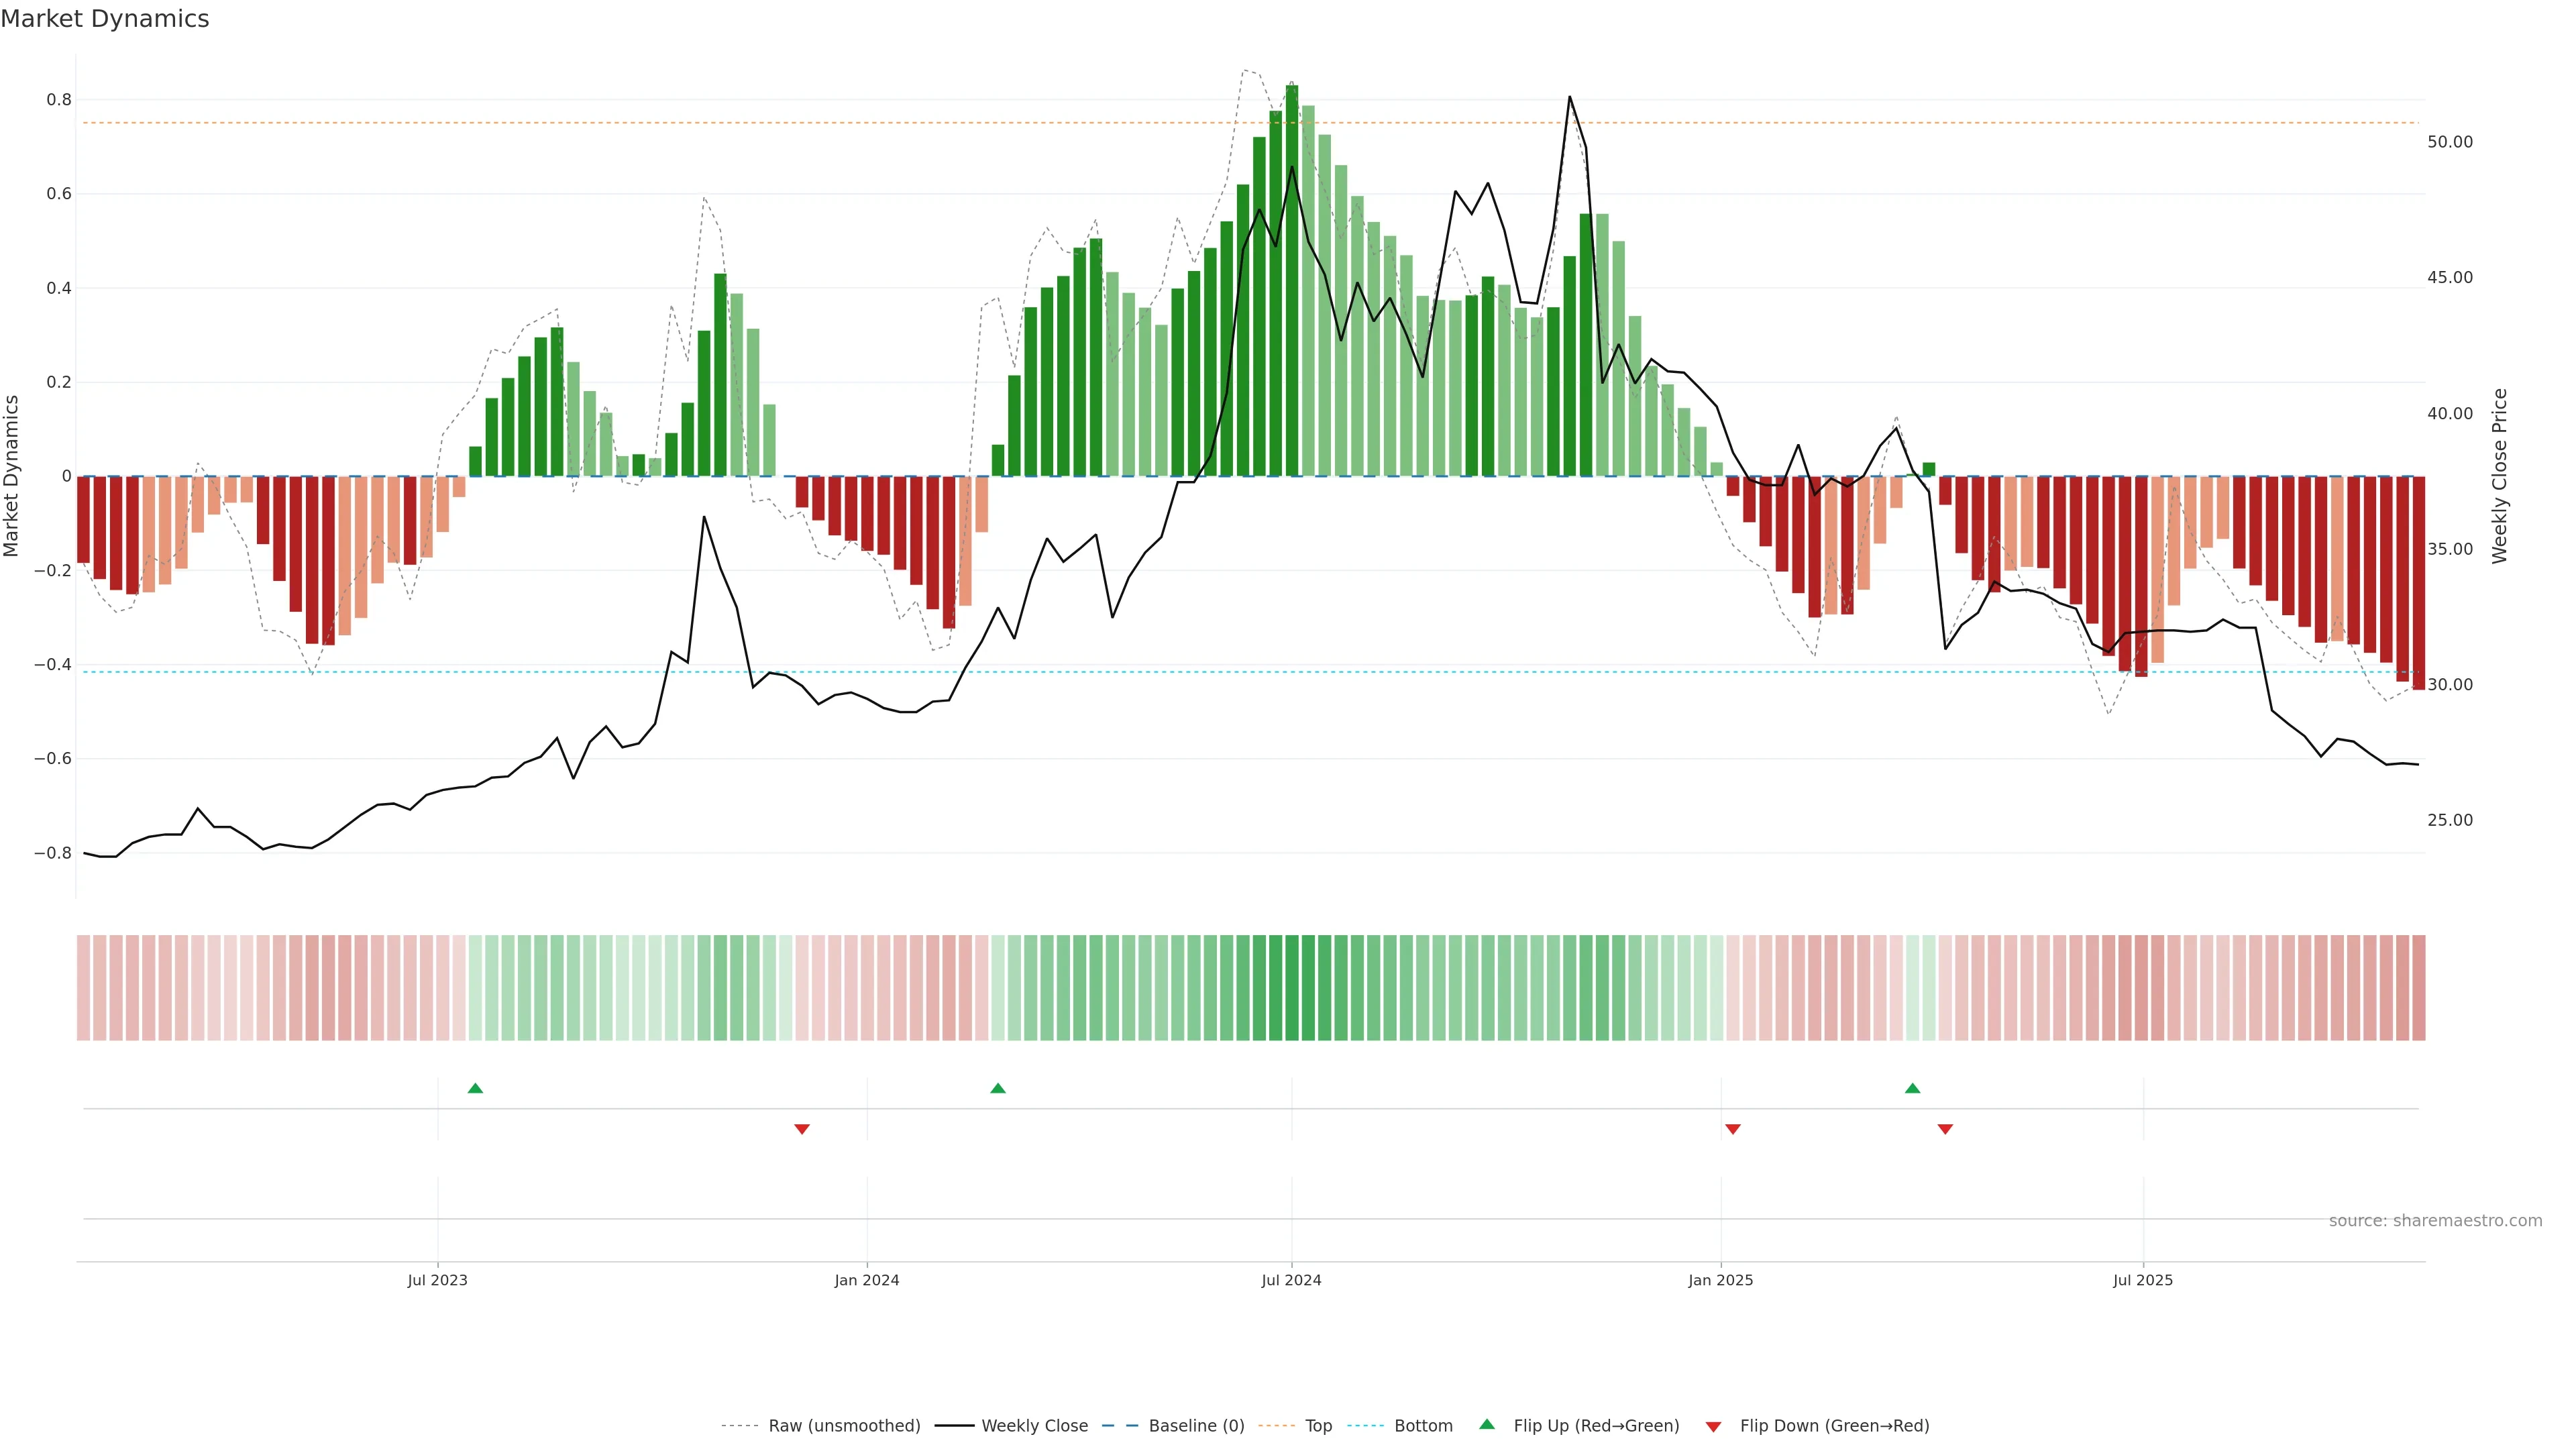Click the red flip-down triangle at Jan 2025

1733,1129
